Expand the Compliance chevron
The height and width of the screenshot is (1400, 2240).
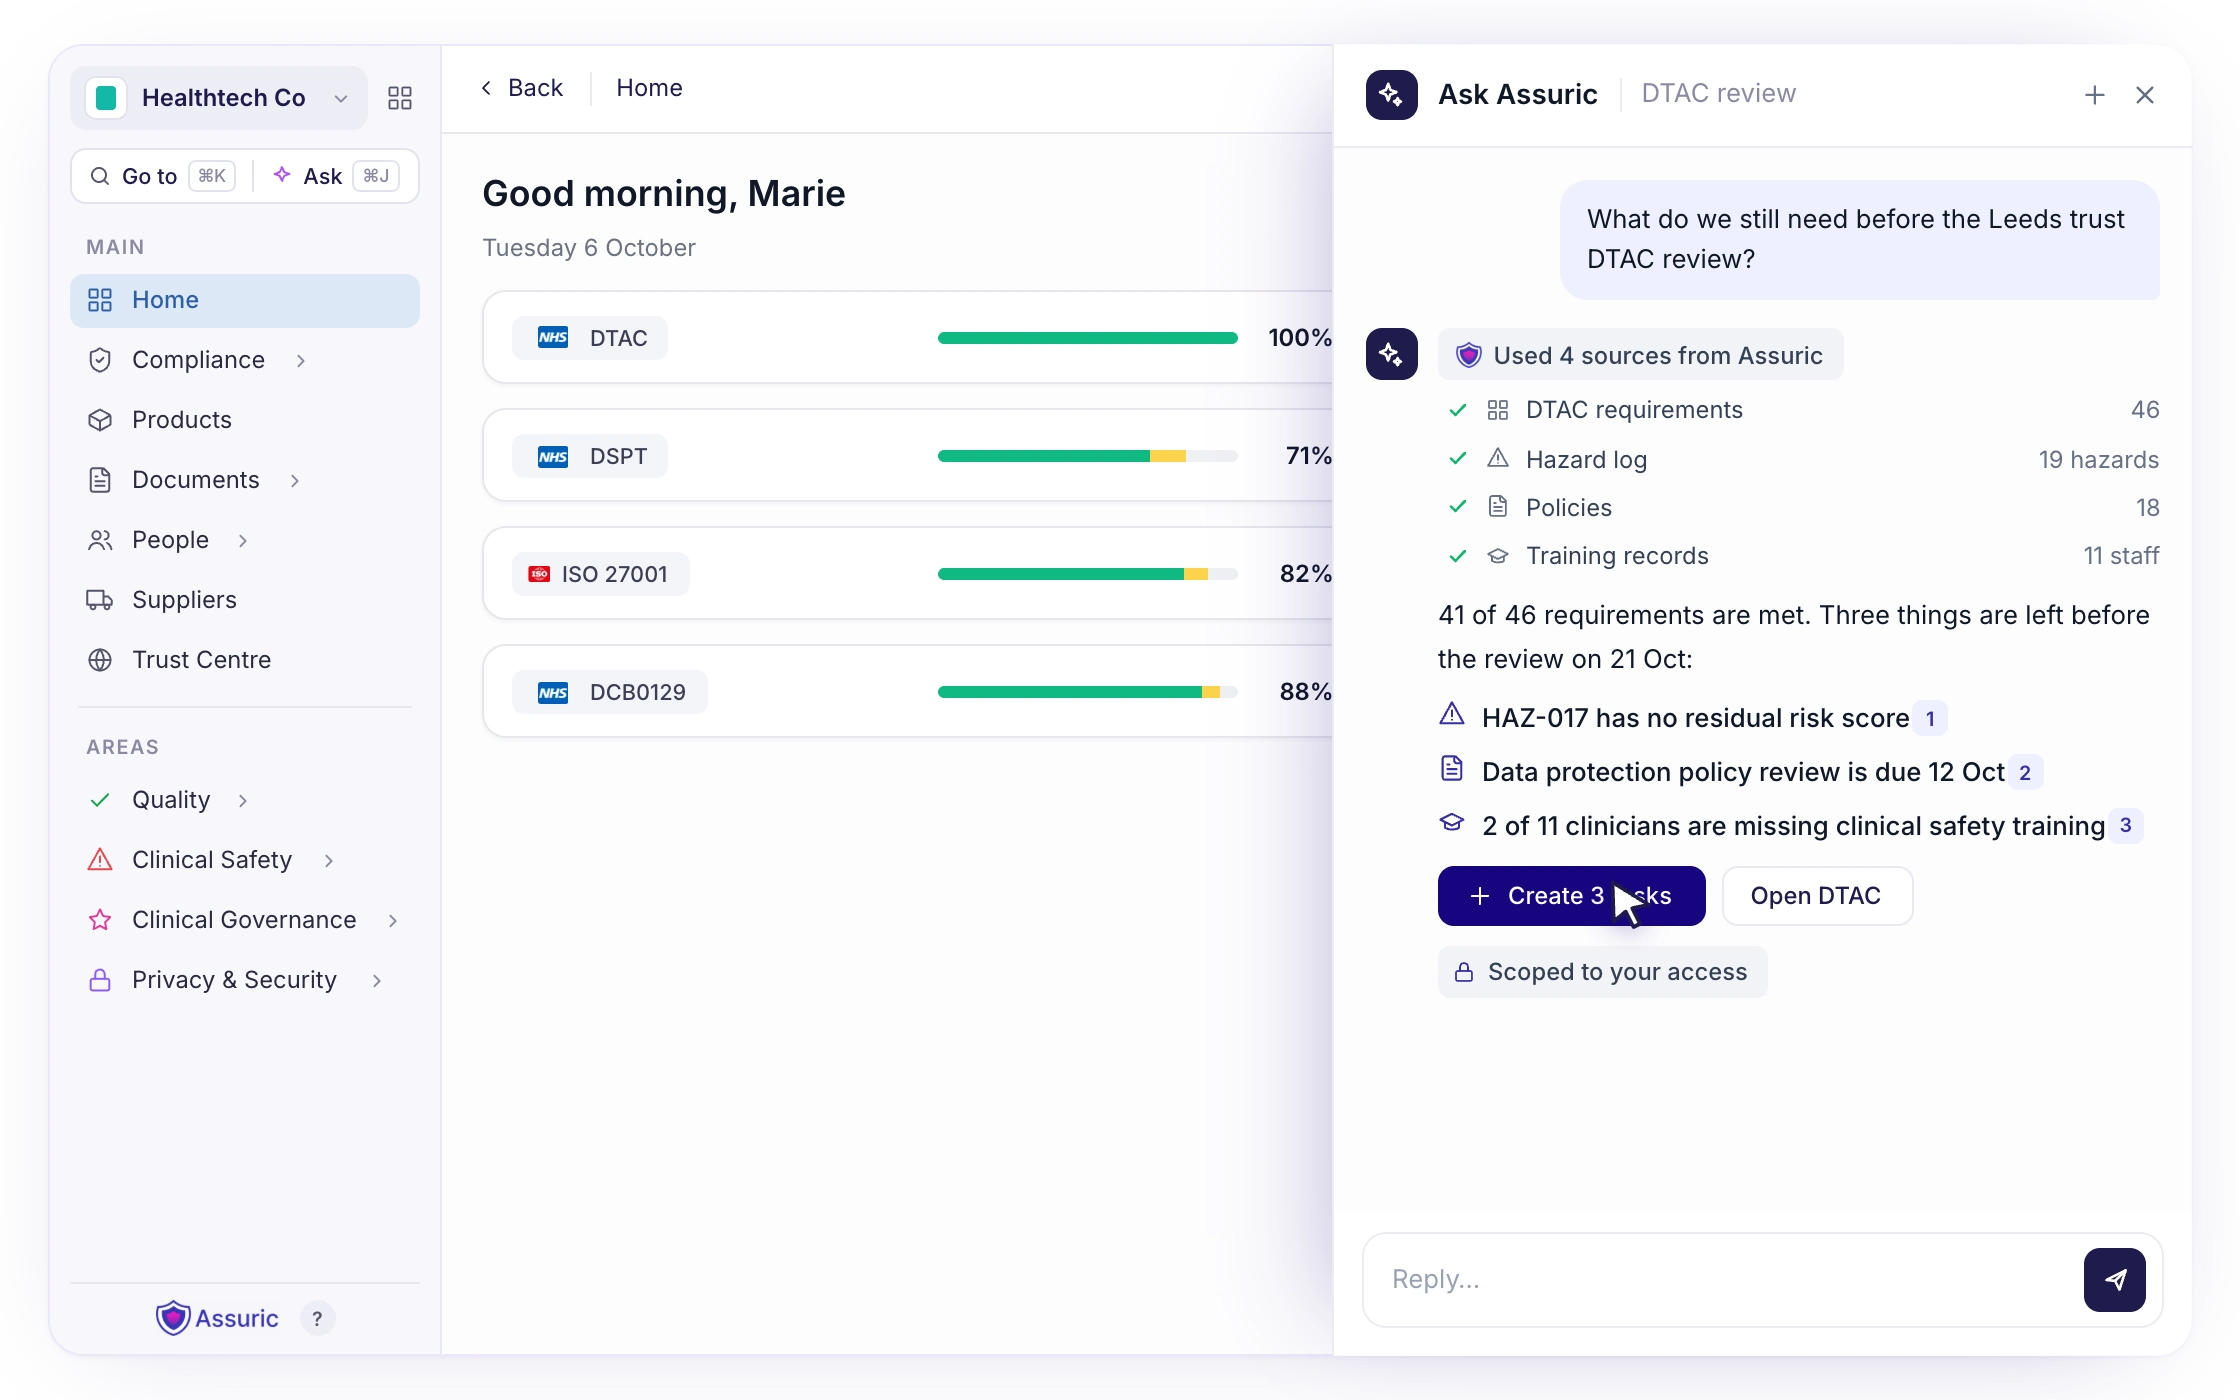[x=301, y=360]
